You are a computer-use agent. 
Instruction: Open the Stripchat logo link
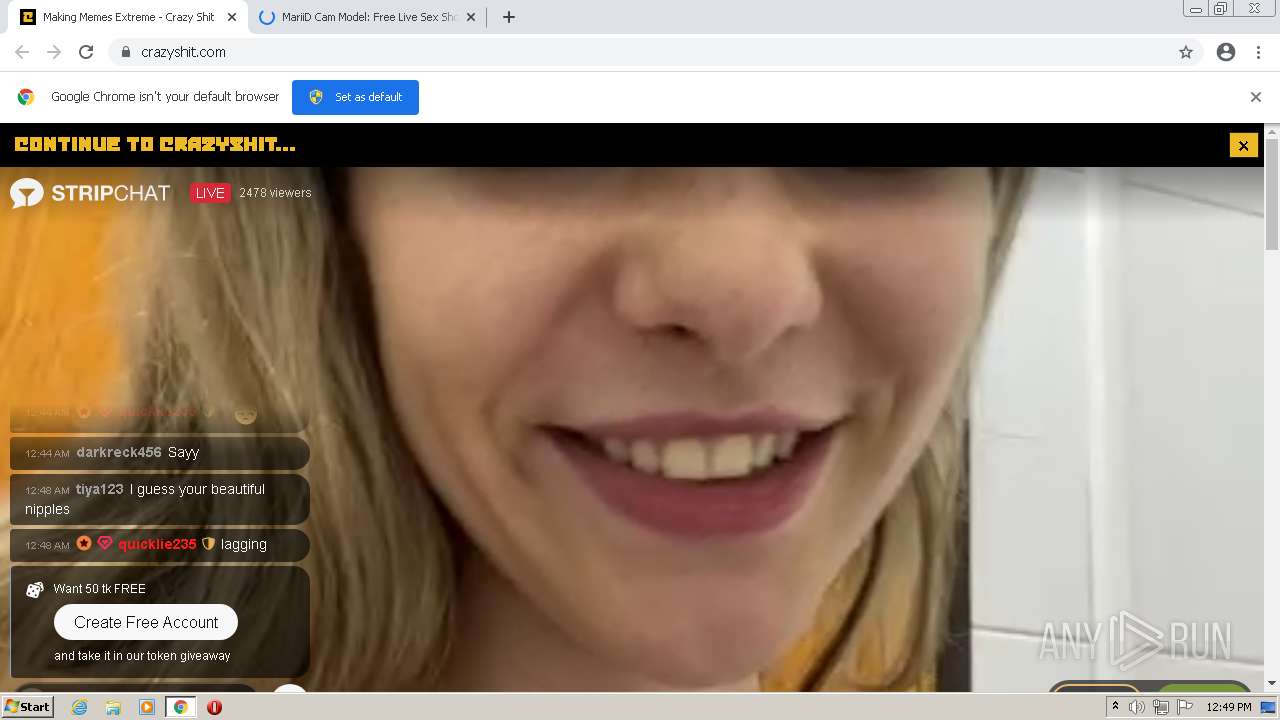click(90, 193)
